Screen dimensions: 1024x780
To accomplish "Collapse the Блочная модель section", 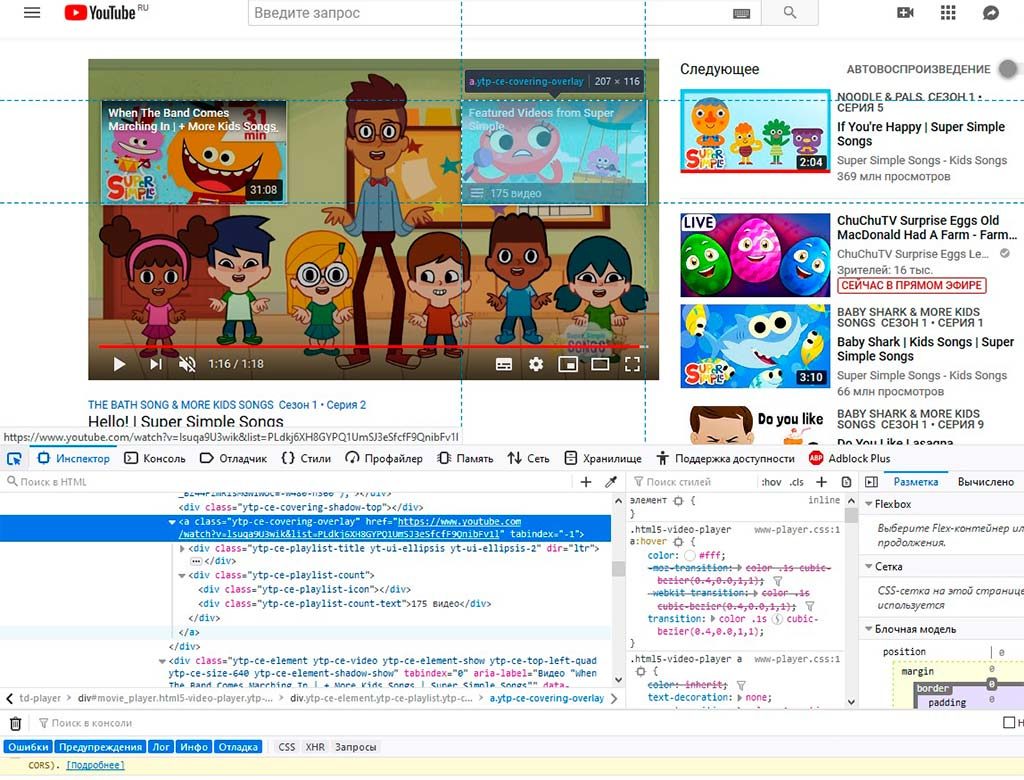I will tap(869, 629).
